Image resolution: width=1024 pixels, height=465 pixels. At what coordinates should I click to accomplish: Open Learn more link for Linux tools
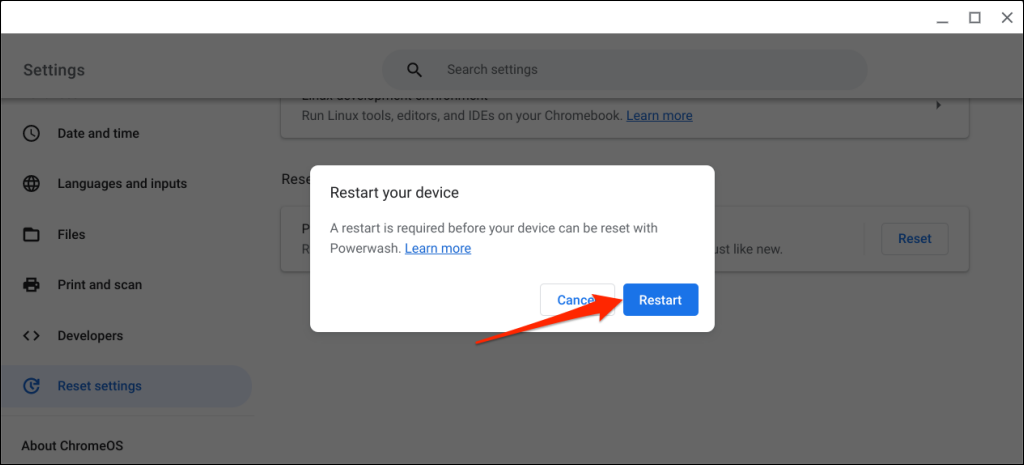point(659,115)
